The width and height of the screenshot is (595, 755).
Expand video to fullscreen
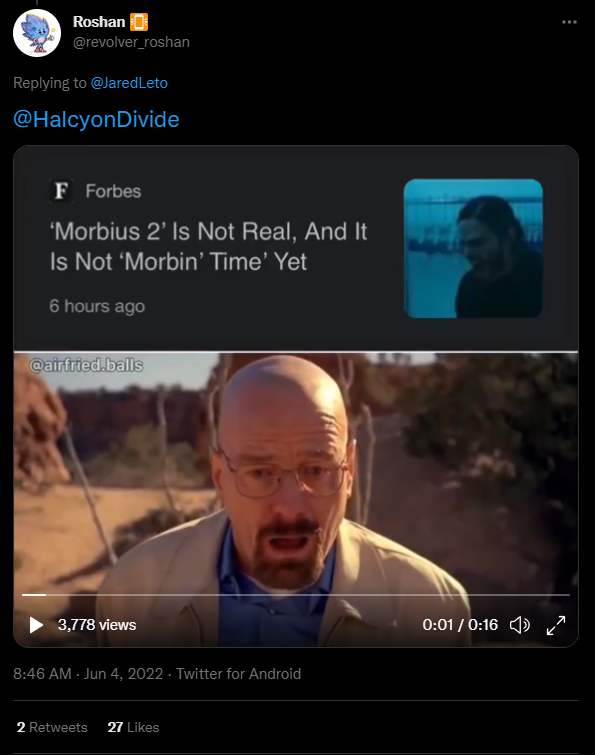point(556,625)
